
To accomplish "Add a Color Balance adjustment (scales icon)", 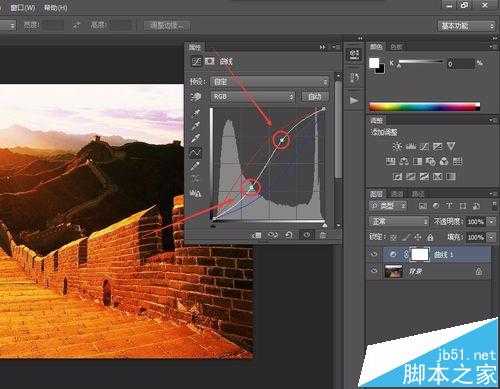I will point(404,161).
